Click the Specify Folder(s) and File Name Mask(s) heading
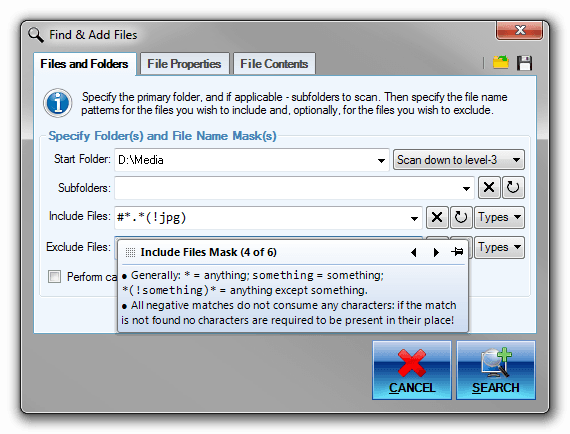 point(162,136)
